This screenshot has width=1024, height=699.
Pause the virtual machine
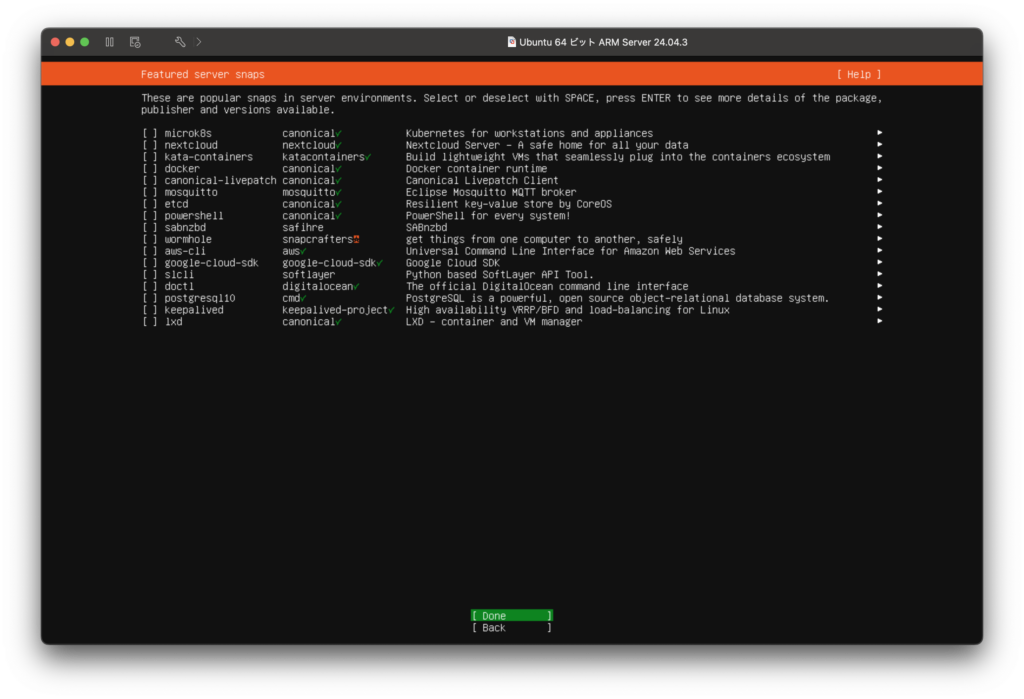pyautogui.click(x=109, y=42)
